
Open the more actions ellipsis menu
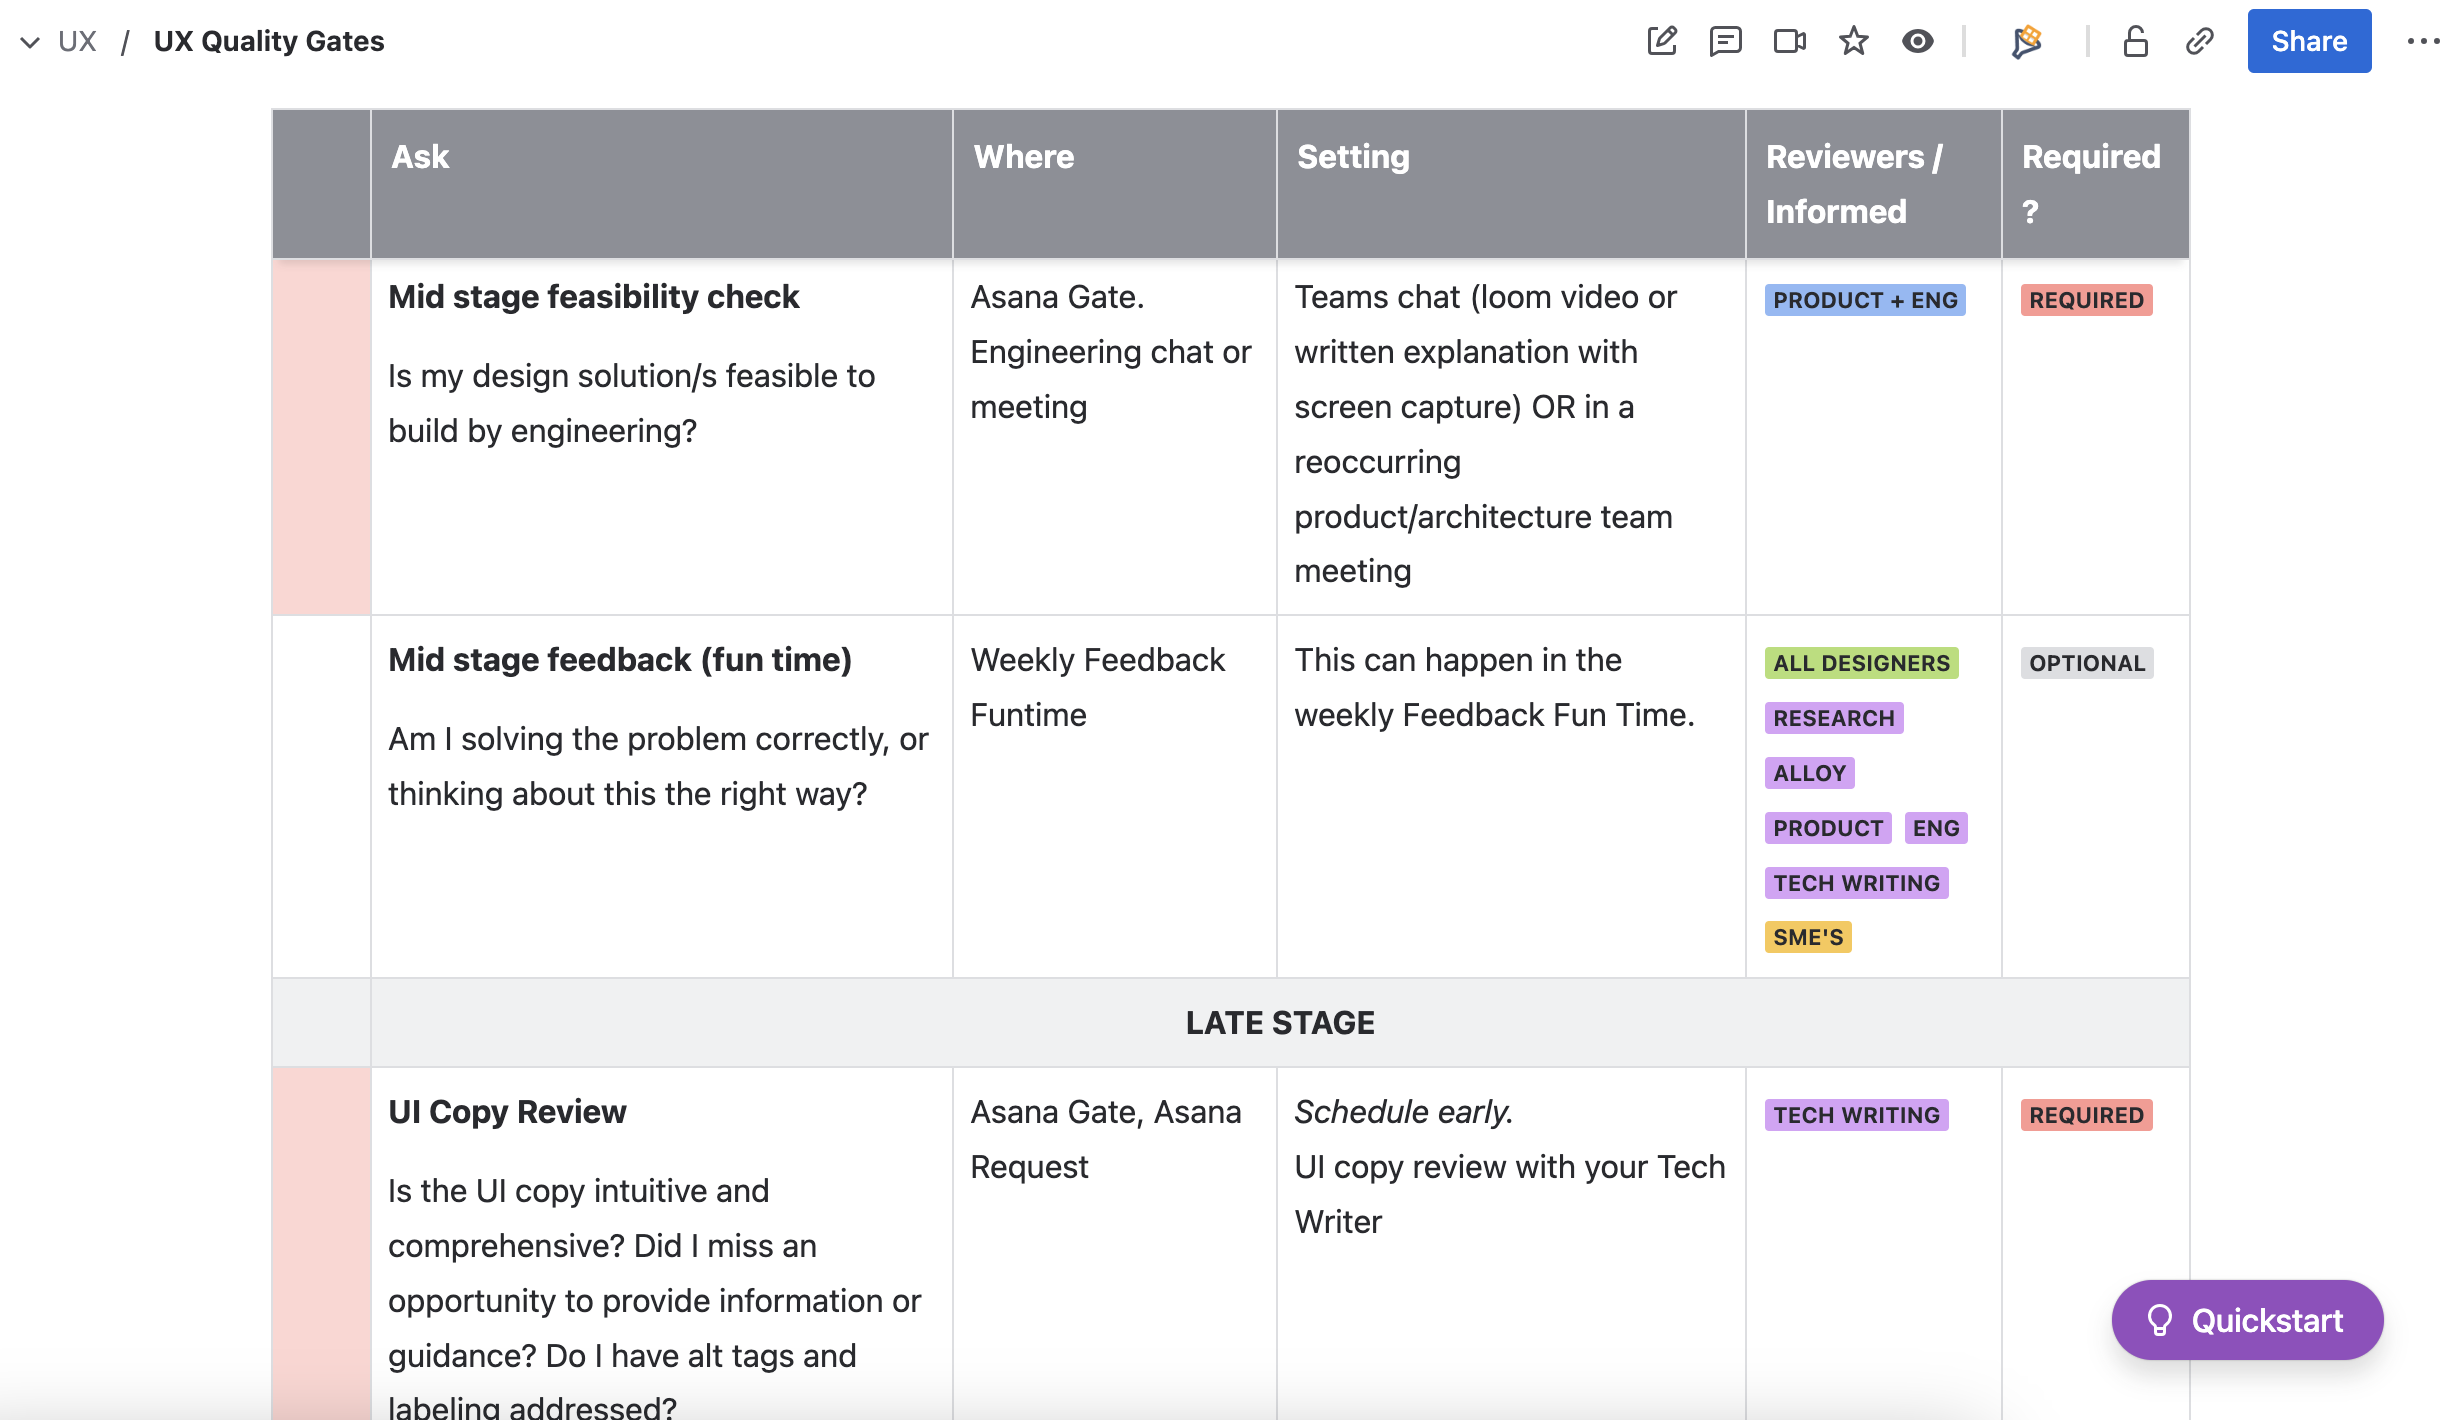(2423, 41)
